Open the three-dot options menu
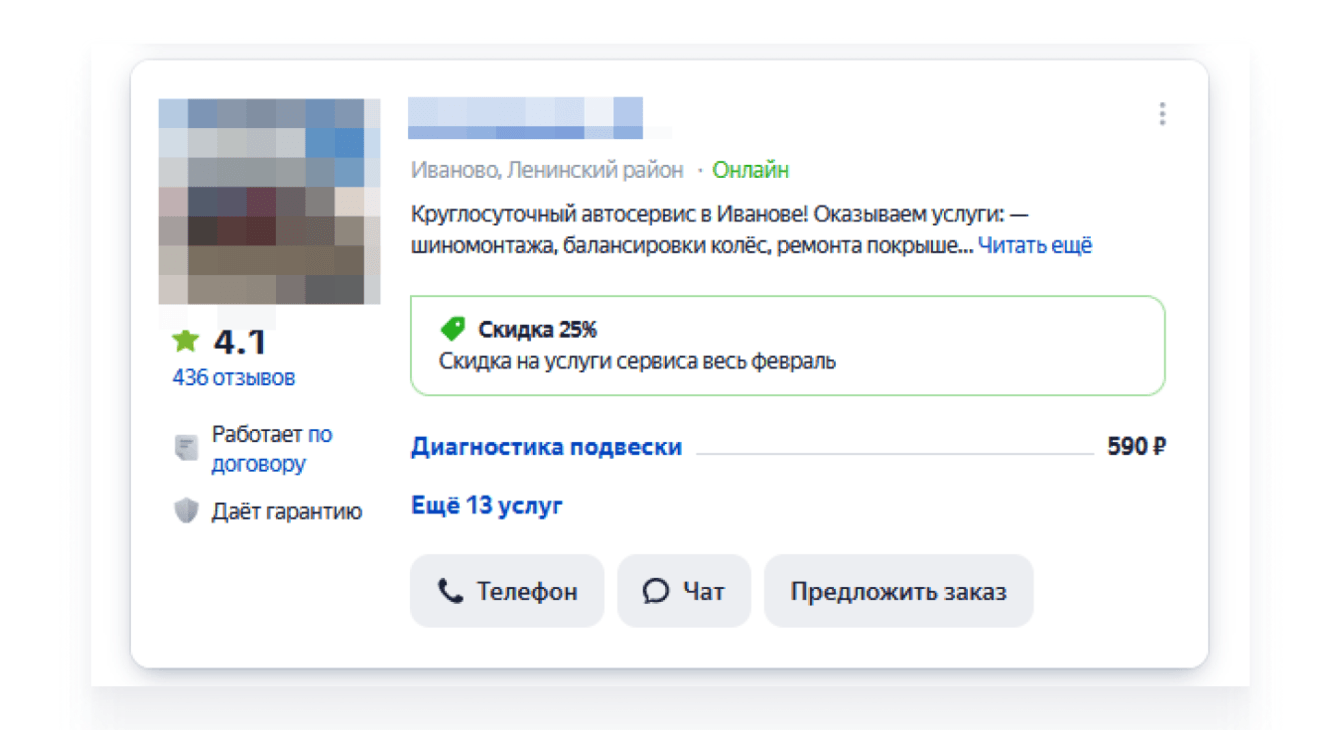Image resolution: width=1340 pixels, height=730 pixels. pos(1161,114)
